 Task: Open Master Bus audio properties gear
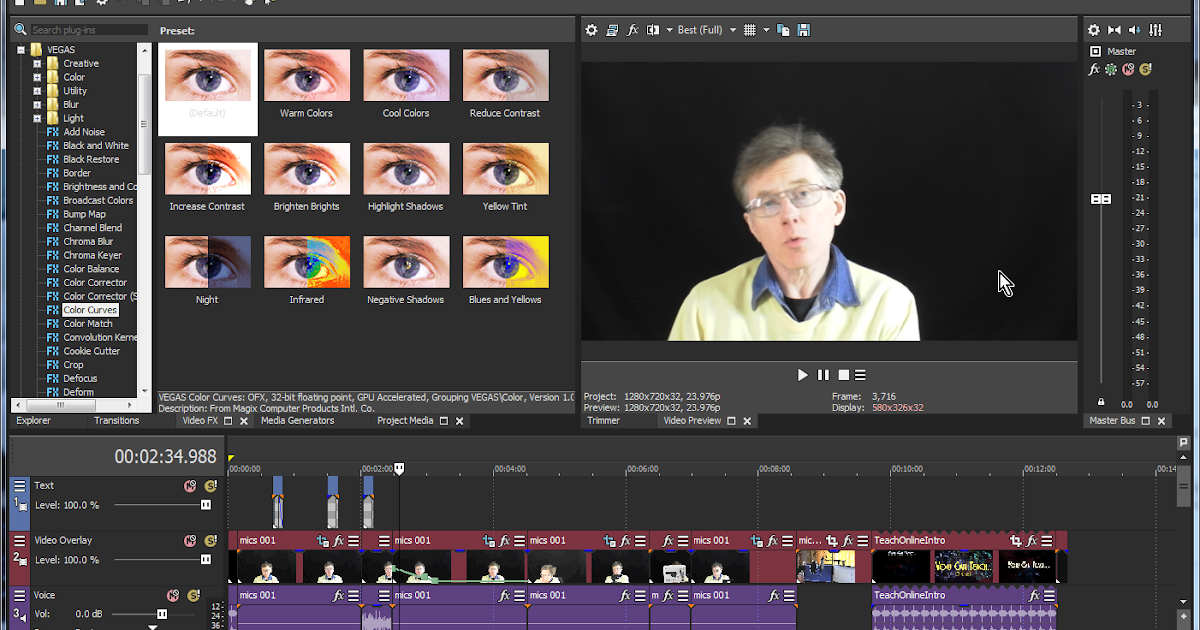tap(1093, 30)
